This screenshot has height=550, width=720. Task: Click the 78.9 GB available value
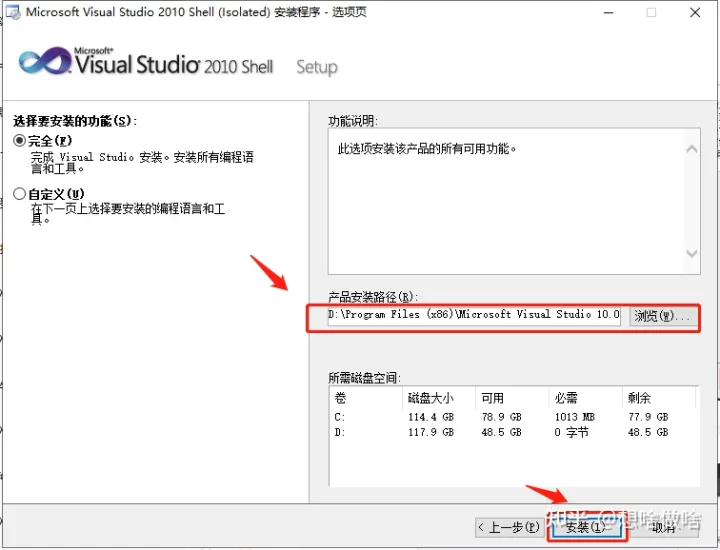[x=501, y=417]
